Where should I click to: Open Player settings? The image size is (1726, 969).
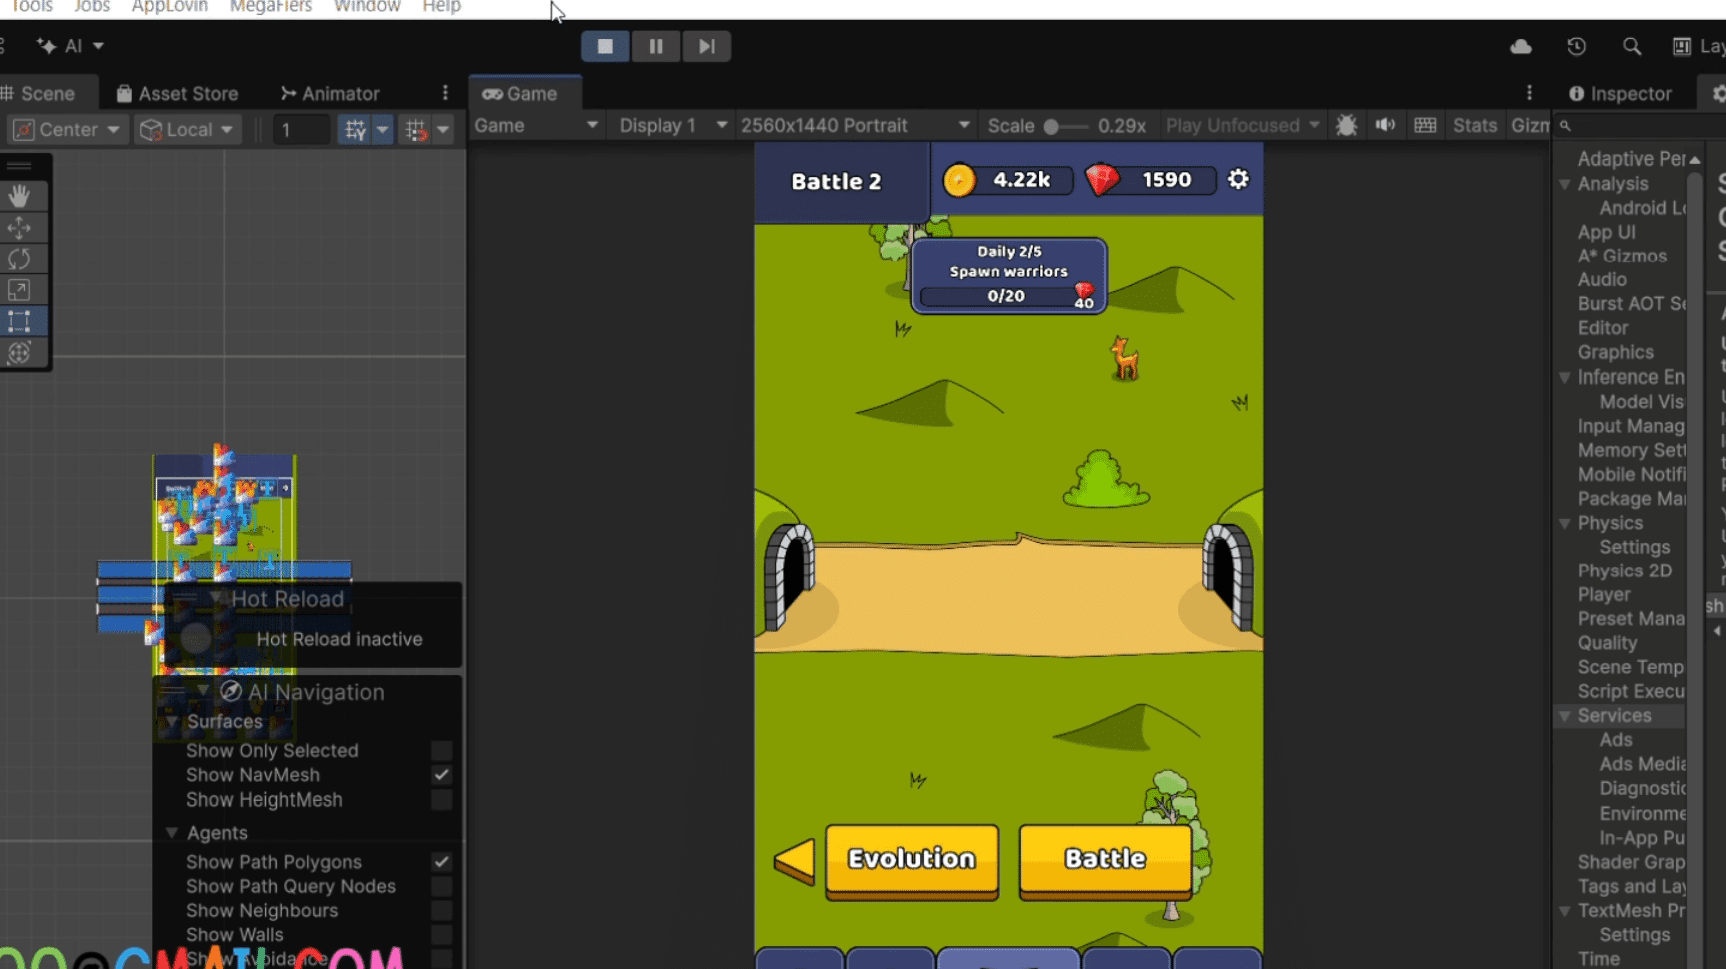(x=1604, y=595)
